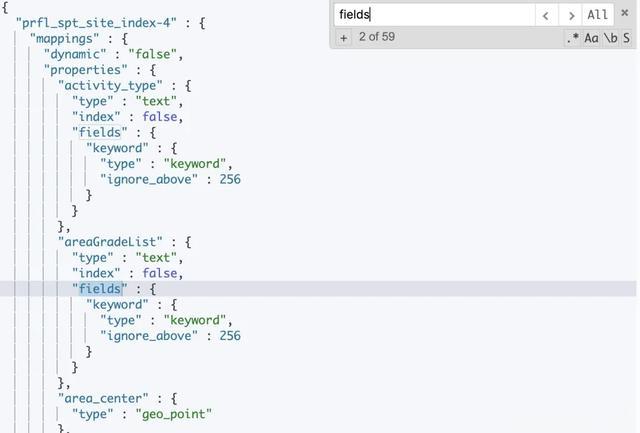Screen dimensions: 640x433
Task: Go to previous search match arrow
Action: 546,16
